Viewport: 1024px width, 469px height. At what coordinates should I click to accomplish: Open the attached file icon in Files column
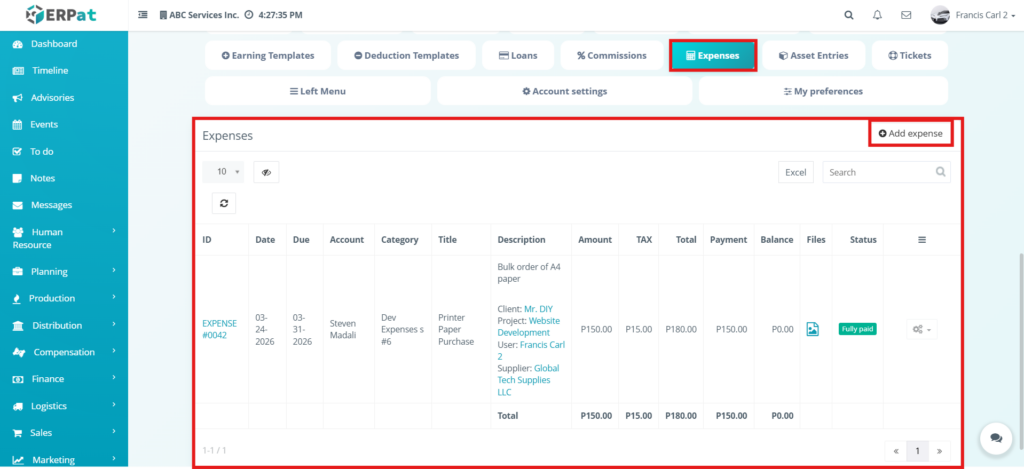(813, 329)
